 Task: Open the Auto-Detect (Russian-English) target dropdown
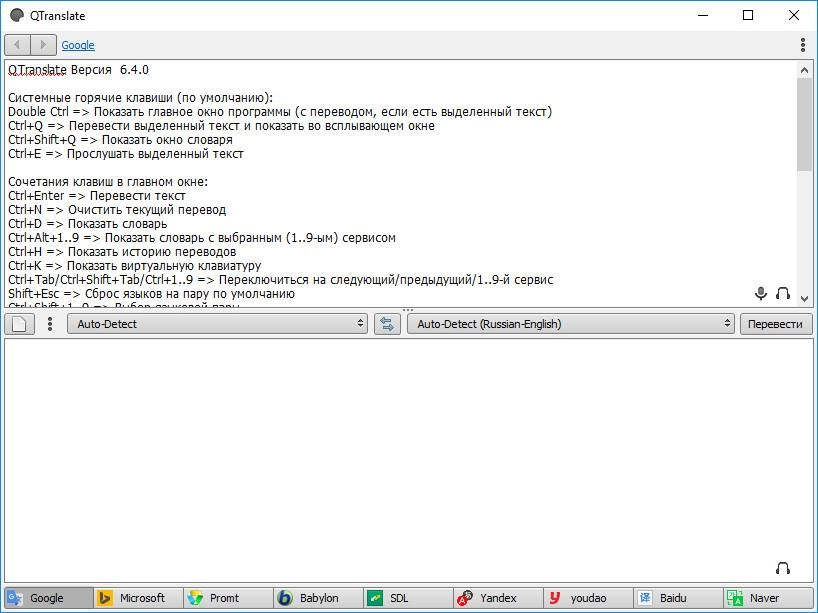pos(570,324)
